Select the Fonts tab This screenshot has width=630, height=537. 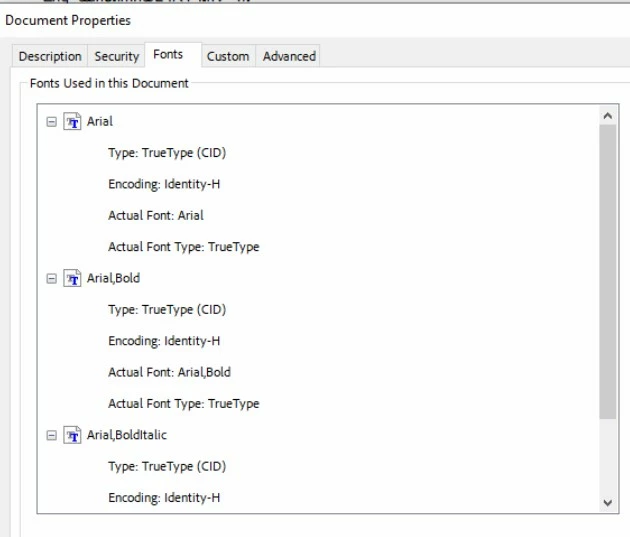point(173,54)
